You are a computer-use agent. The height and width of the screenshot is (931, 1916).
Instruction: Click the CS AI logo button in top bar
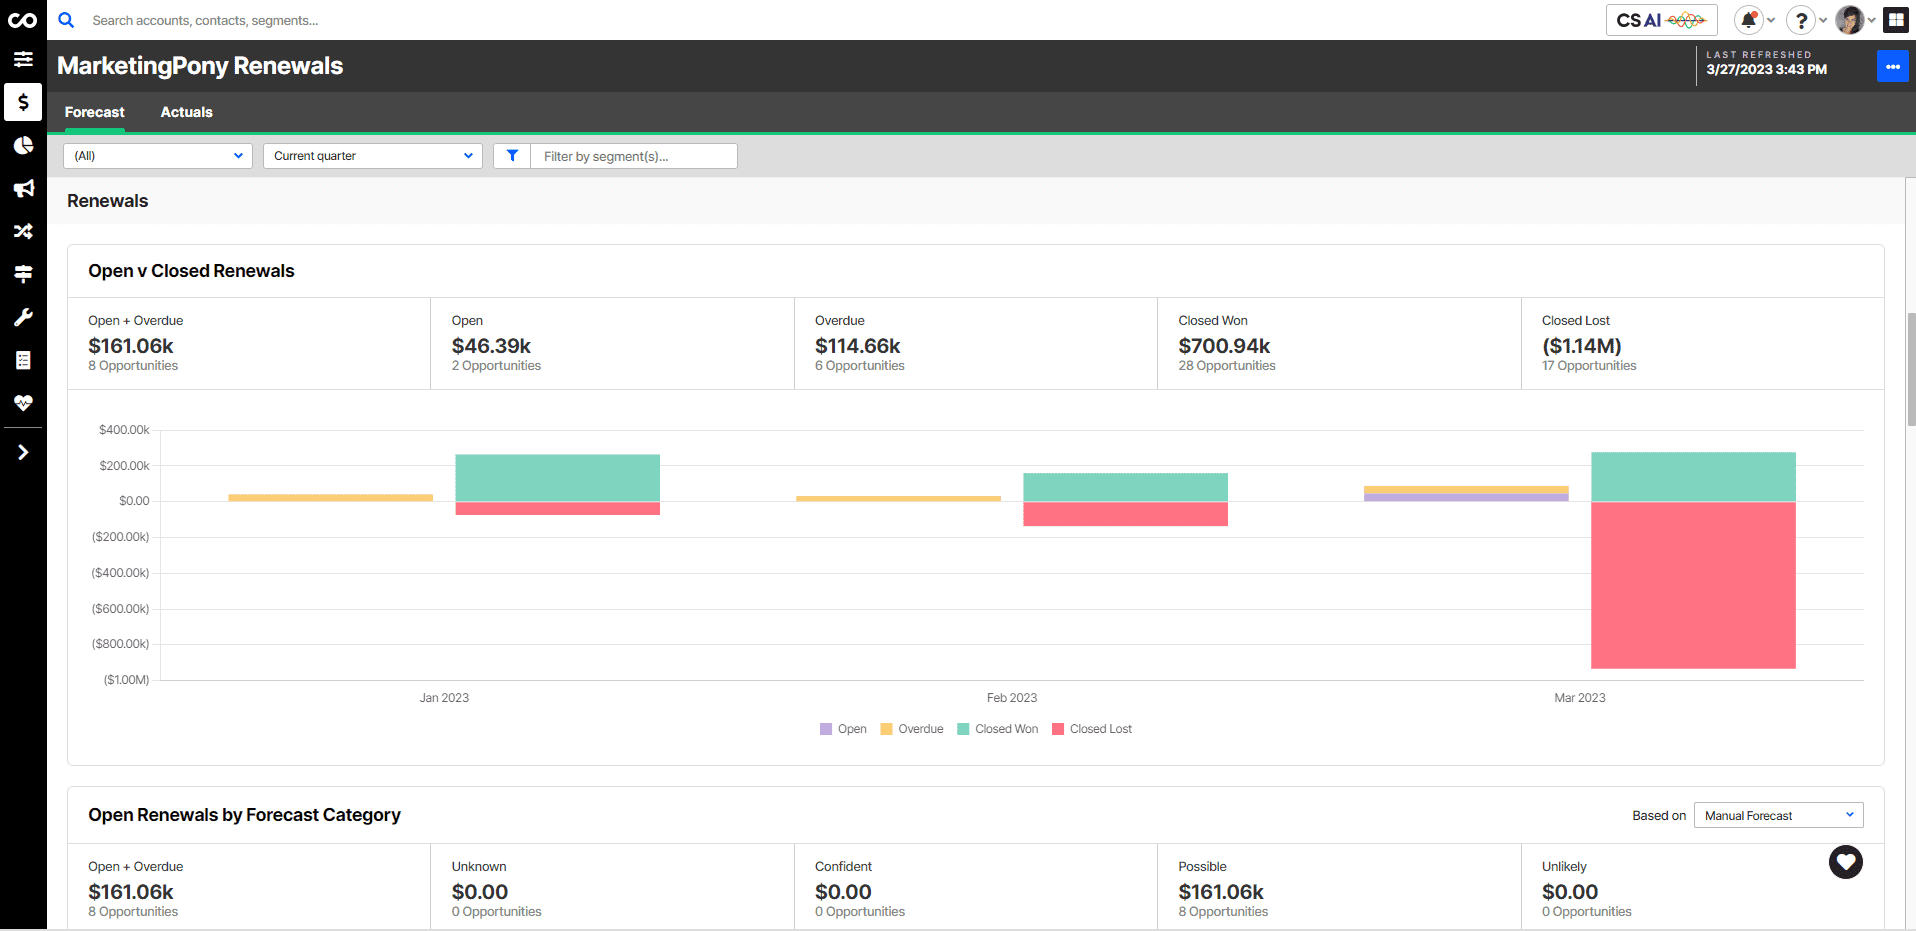tap(1661, 19)
